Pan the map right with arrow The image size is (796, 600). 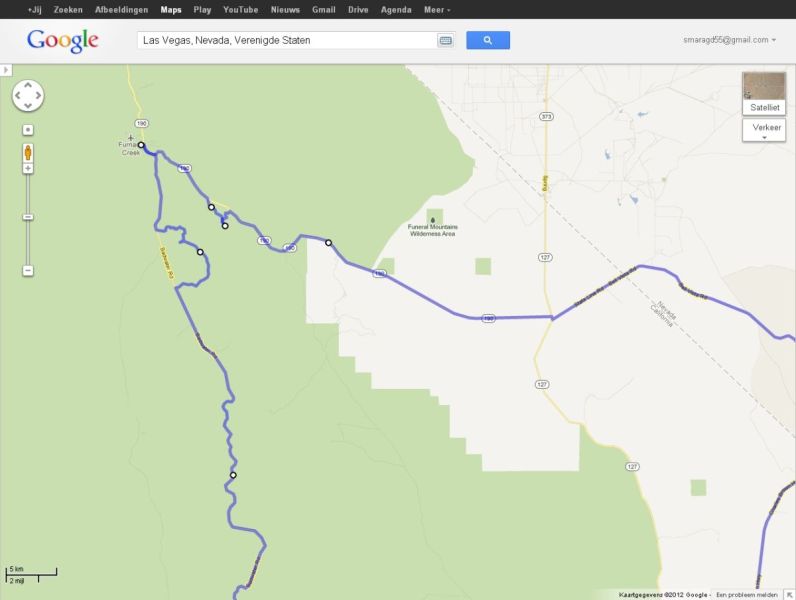pyautogui.click(x=39, y=95)
